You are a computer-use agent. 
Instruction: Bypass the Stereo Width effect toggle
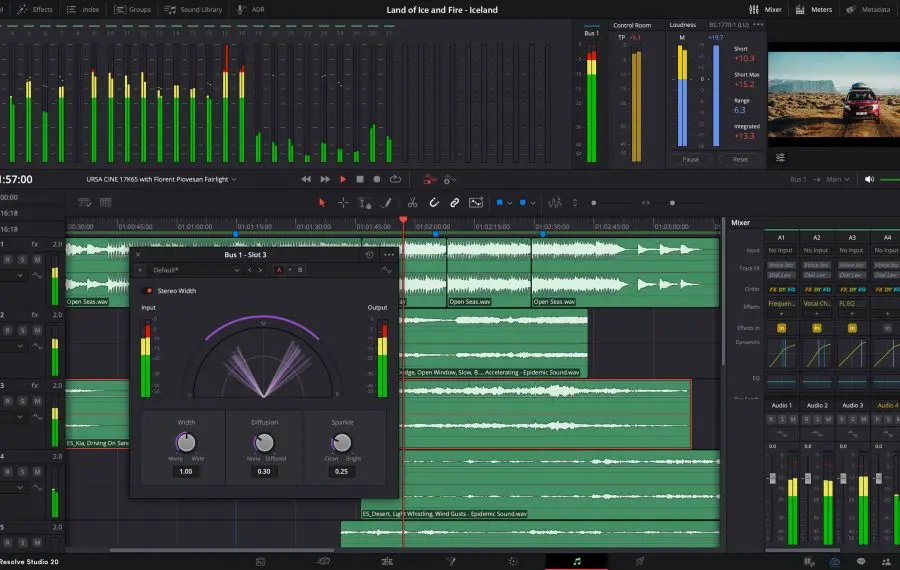(149, 290)
